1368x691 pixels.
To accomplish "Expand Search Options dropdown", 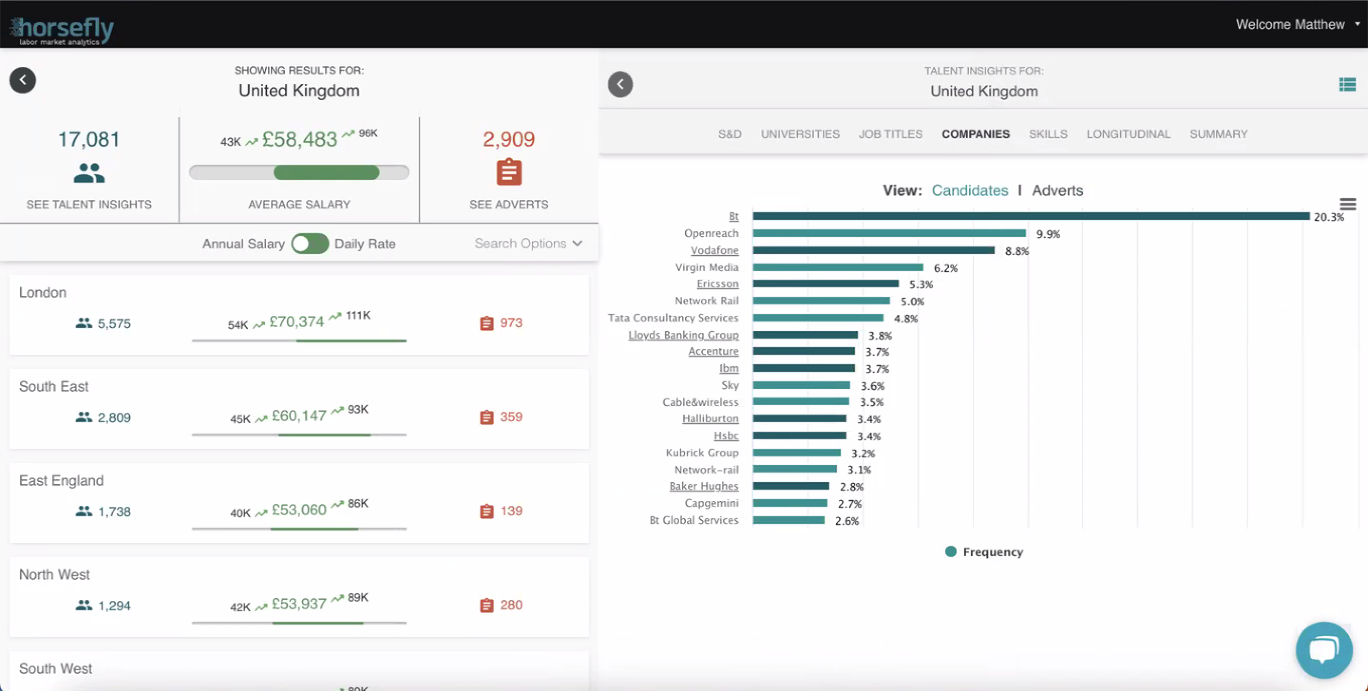I will pyautogui.click(x=528, y=244).
